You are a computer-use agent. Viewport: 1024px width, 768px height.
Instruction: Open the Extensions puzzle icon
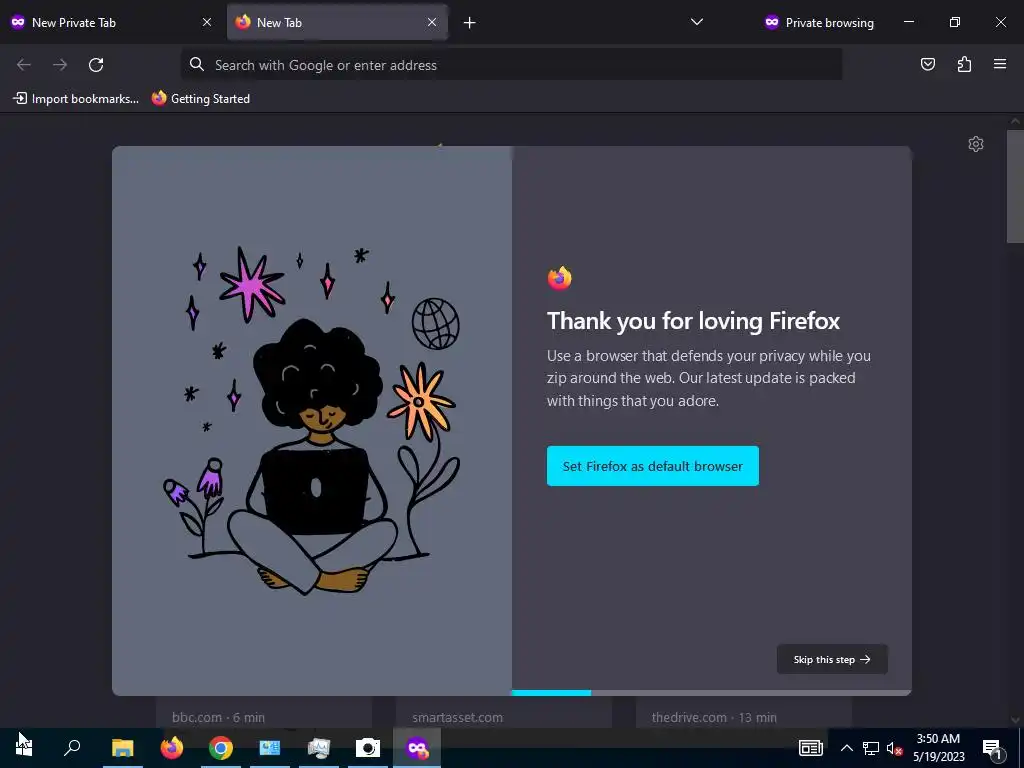pyautogui.click(x=964, y=64)
